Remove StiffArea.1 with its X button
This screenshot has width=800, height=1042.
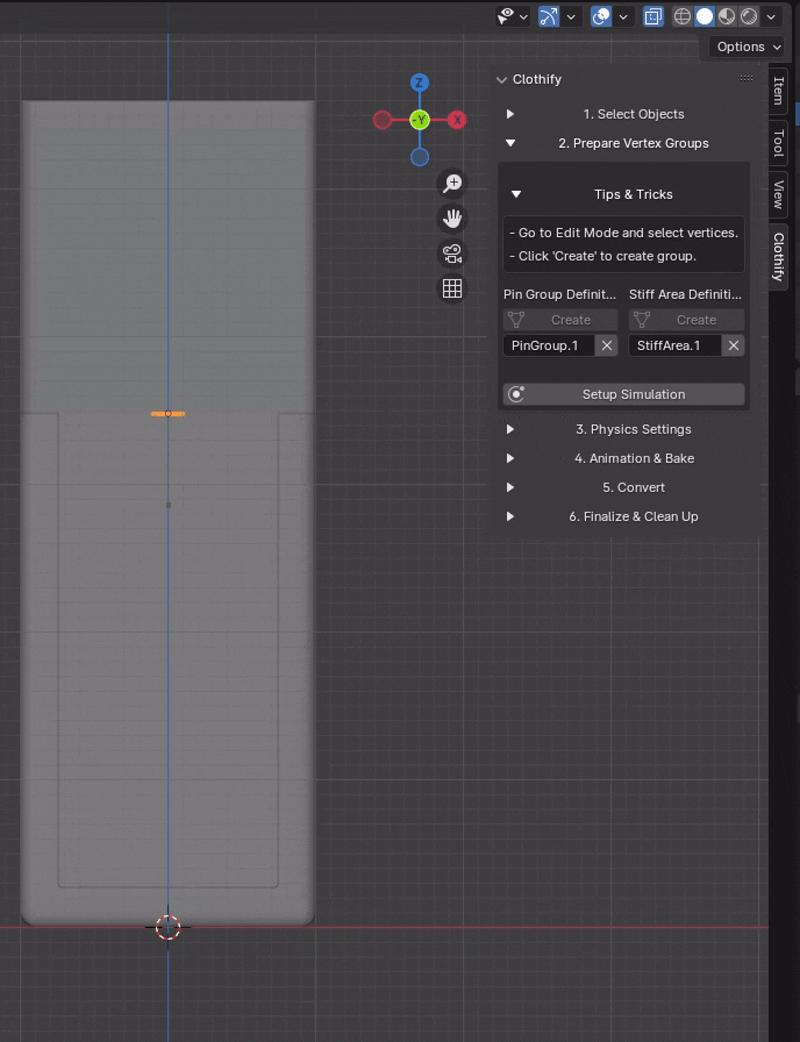pos(734,346)
